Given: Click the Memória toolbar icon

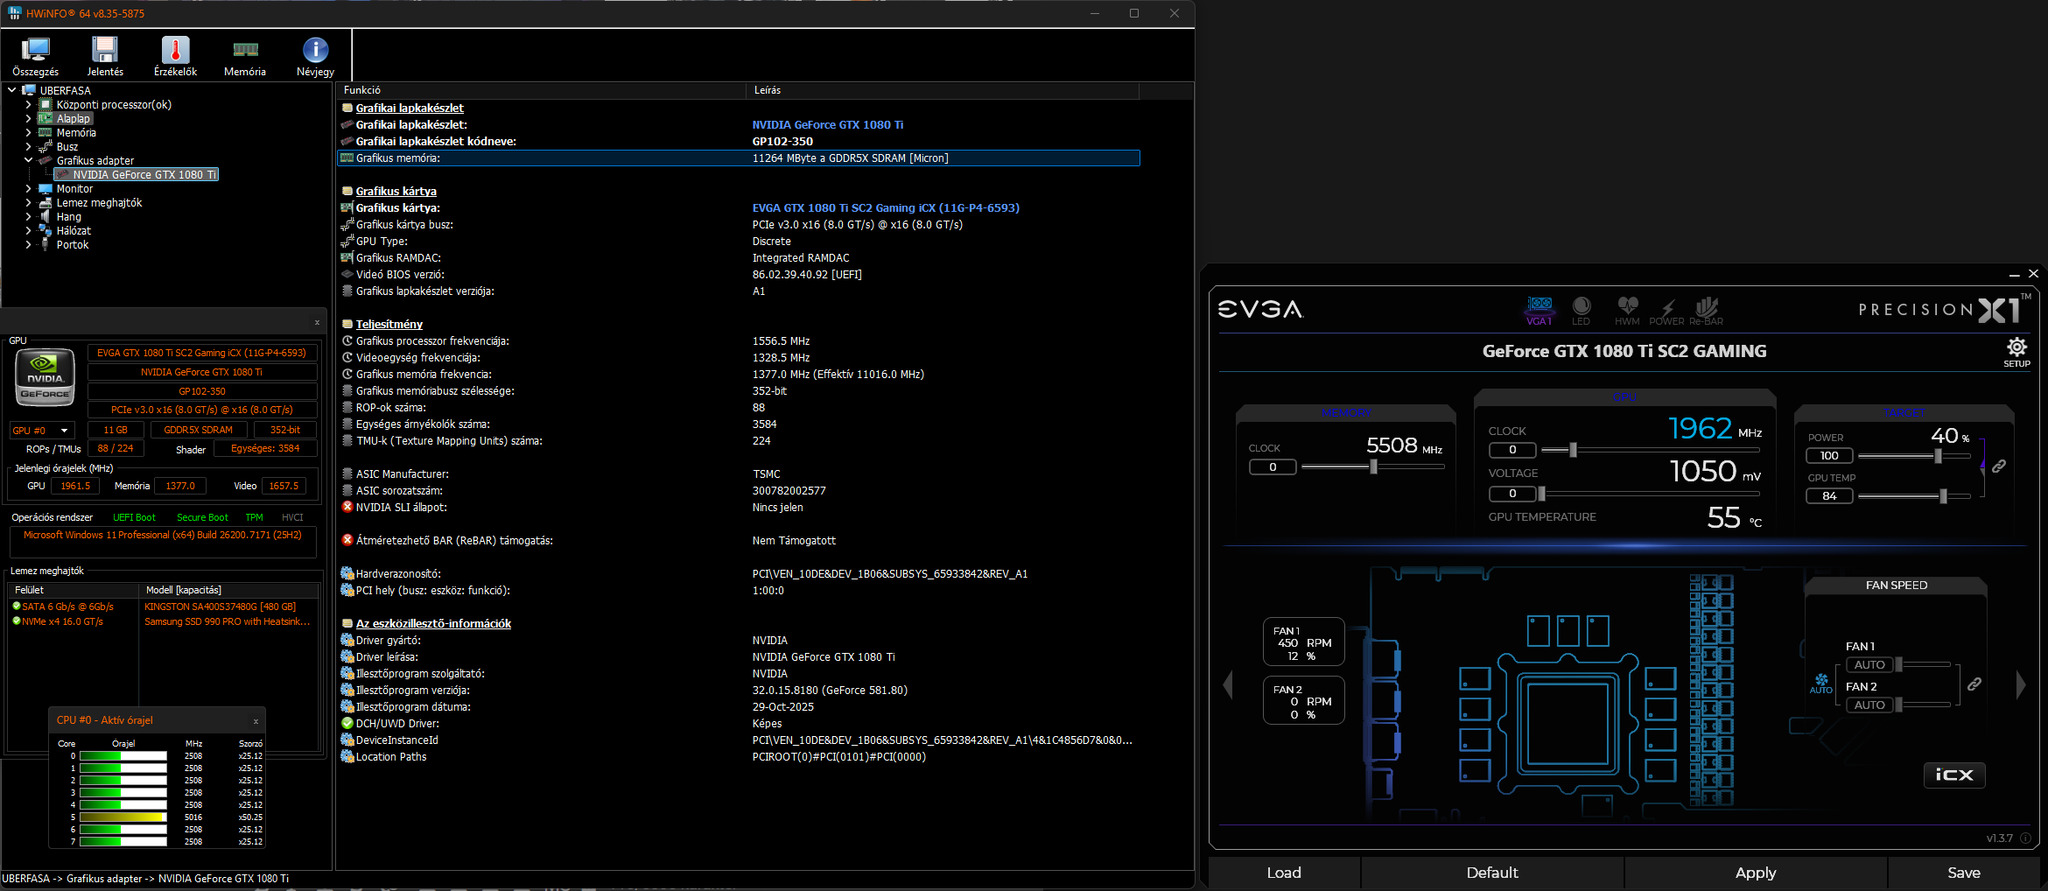Looking at the screenshot, I should tap(245, 55).
